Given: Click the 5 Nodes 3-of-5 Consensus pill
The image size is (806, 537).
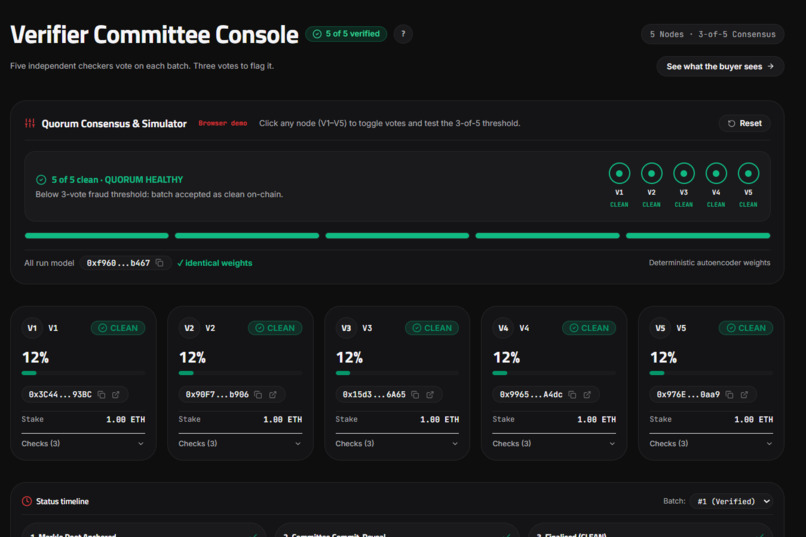Looking at the screenshot, I should click(712, 34).
